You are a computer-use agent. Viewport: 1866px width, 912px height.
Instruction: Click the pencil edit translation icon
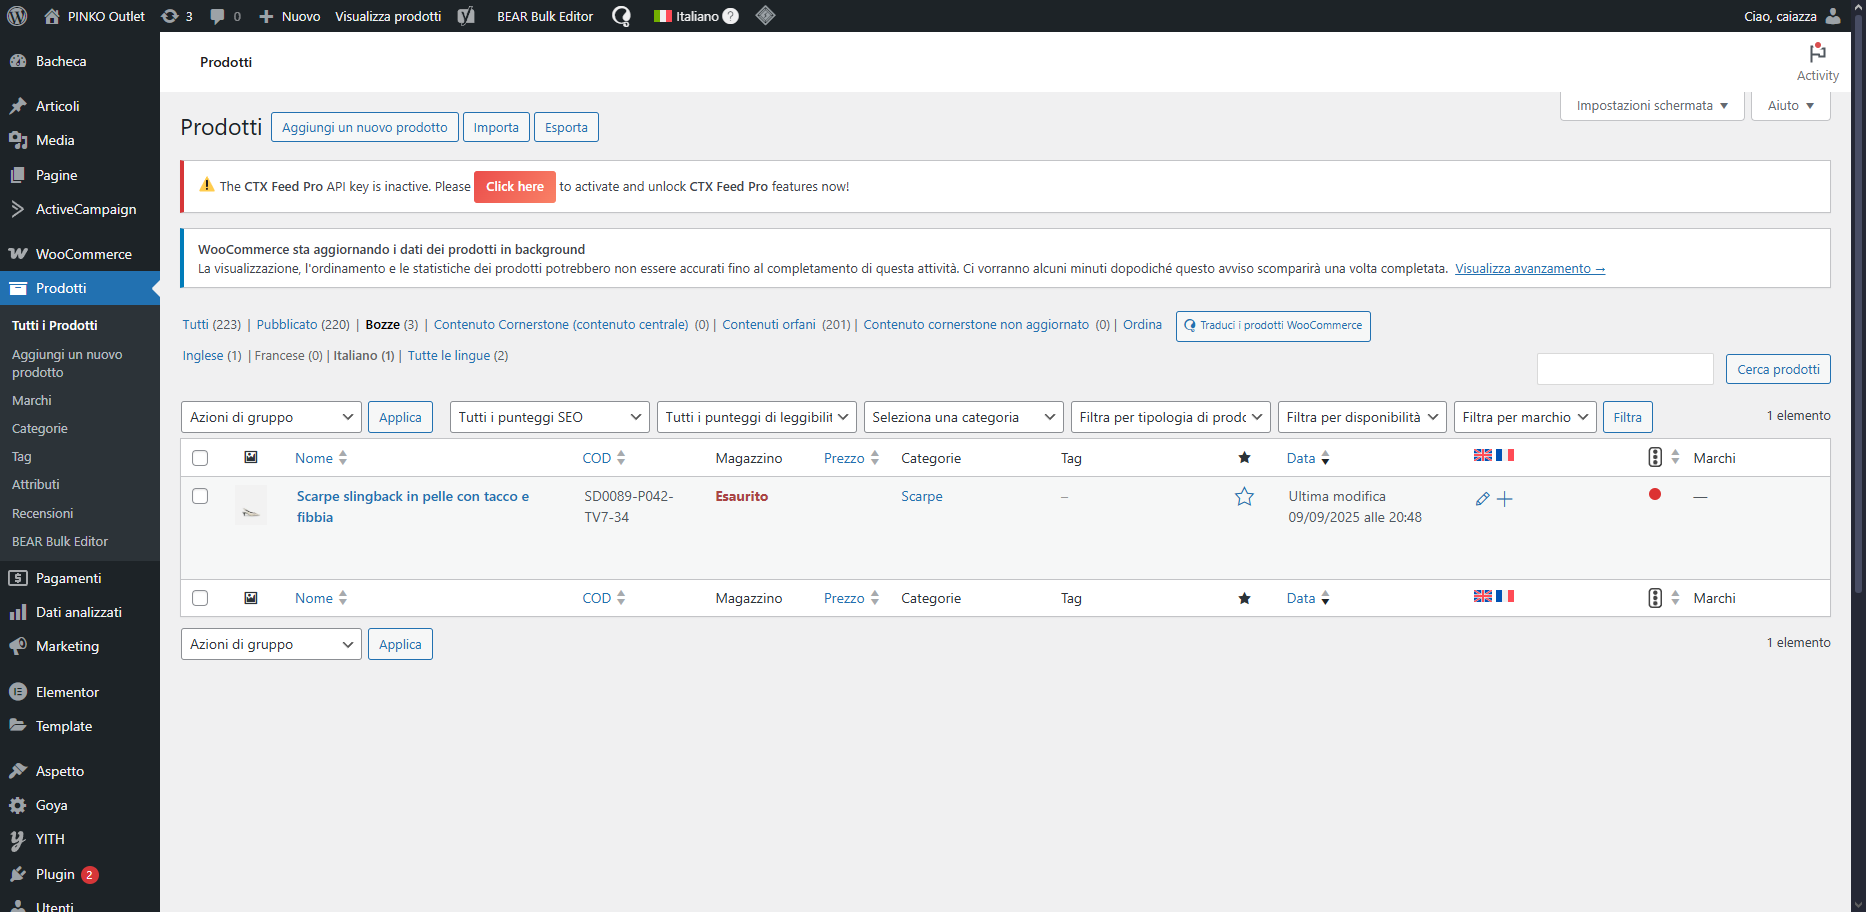tap(1482, 499)
